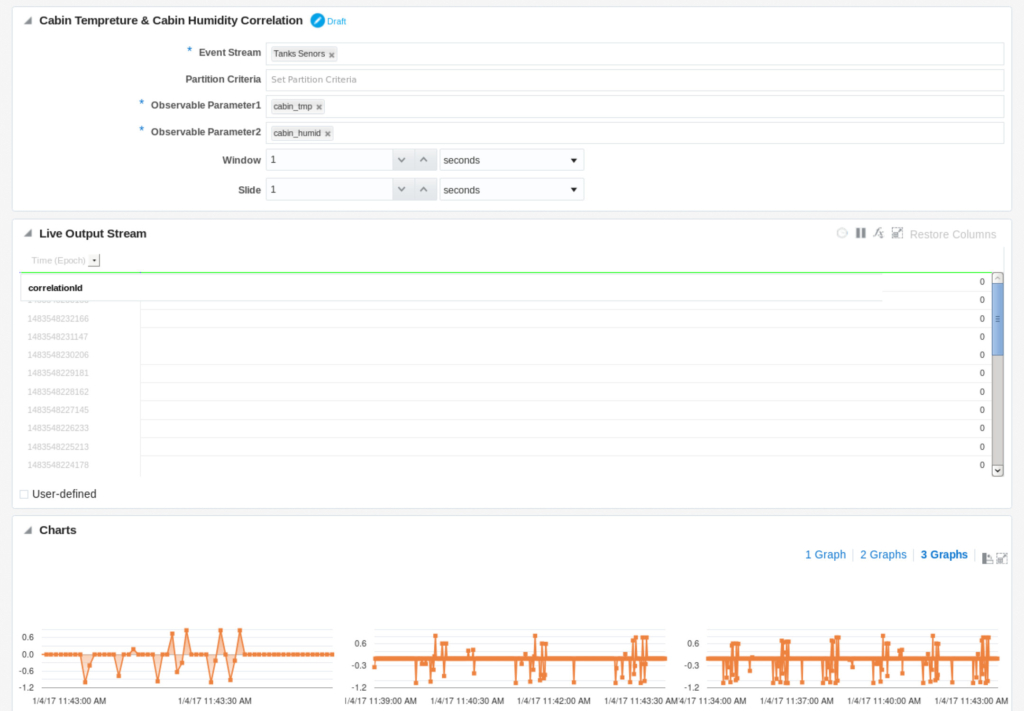1024x711 pixels.
Task: Select the 3 Graphs view
Action: tap(944, 554)
